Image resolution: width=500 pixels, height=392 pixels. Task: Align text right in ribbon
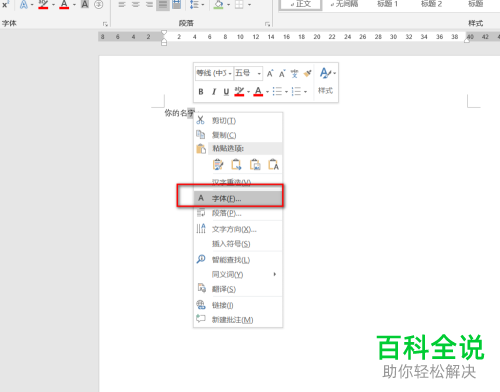click(x=149, y=5)
